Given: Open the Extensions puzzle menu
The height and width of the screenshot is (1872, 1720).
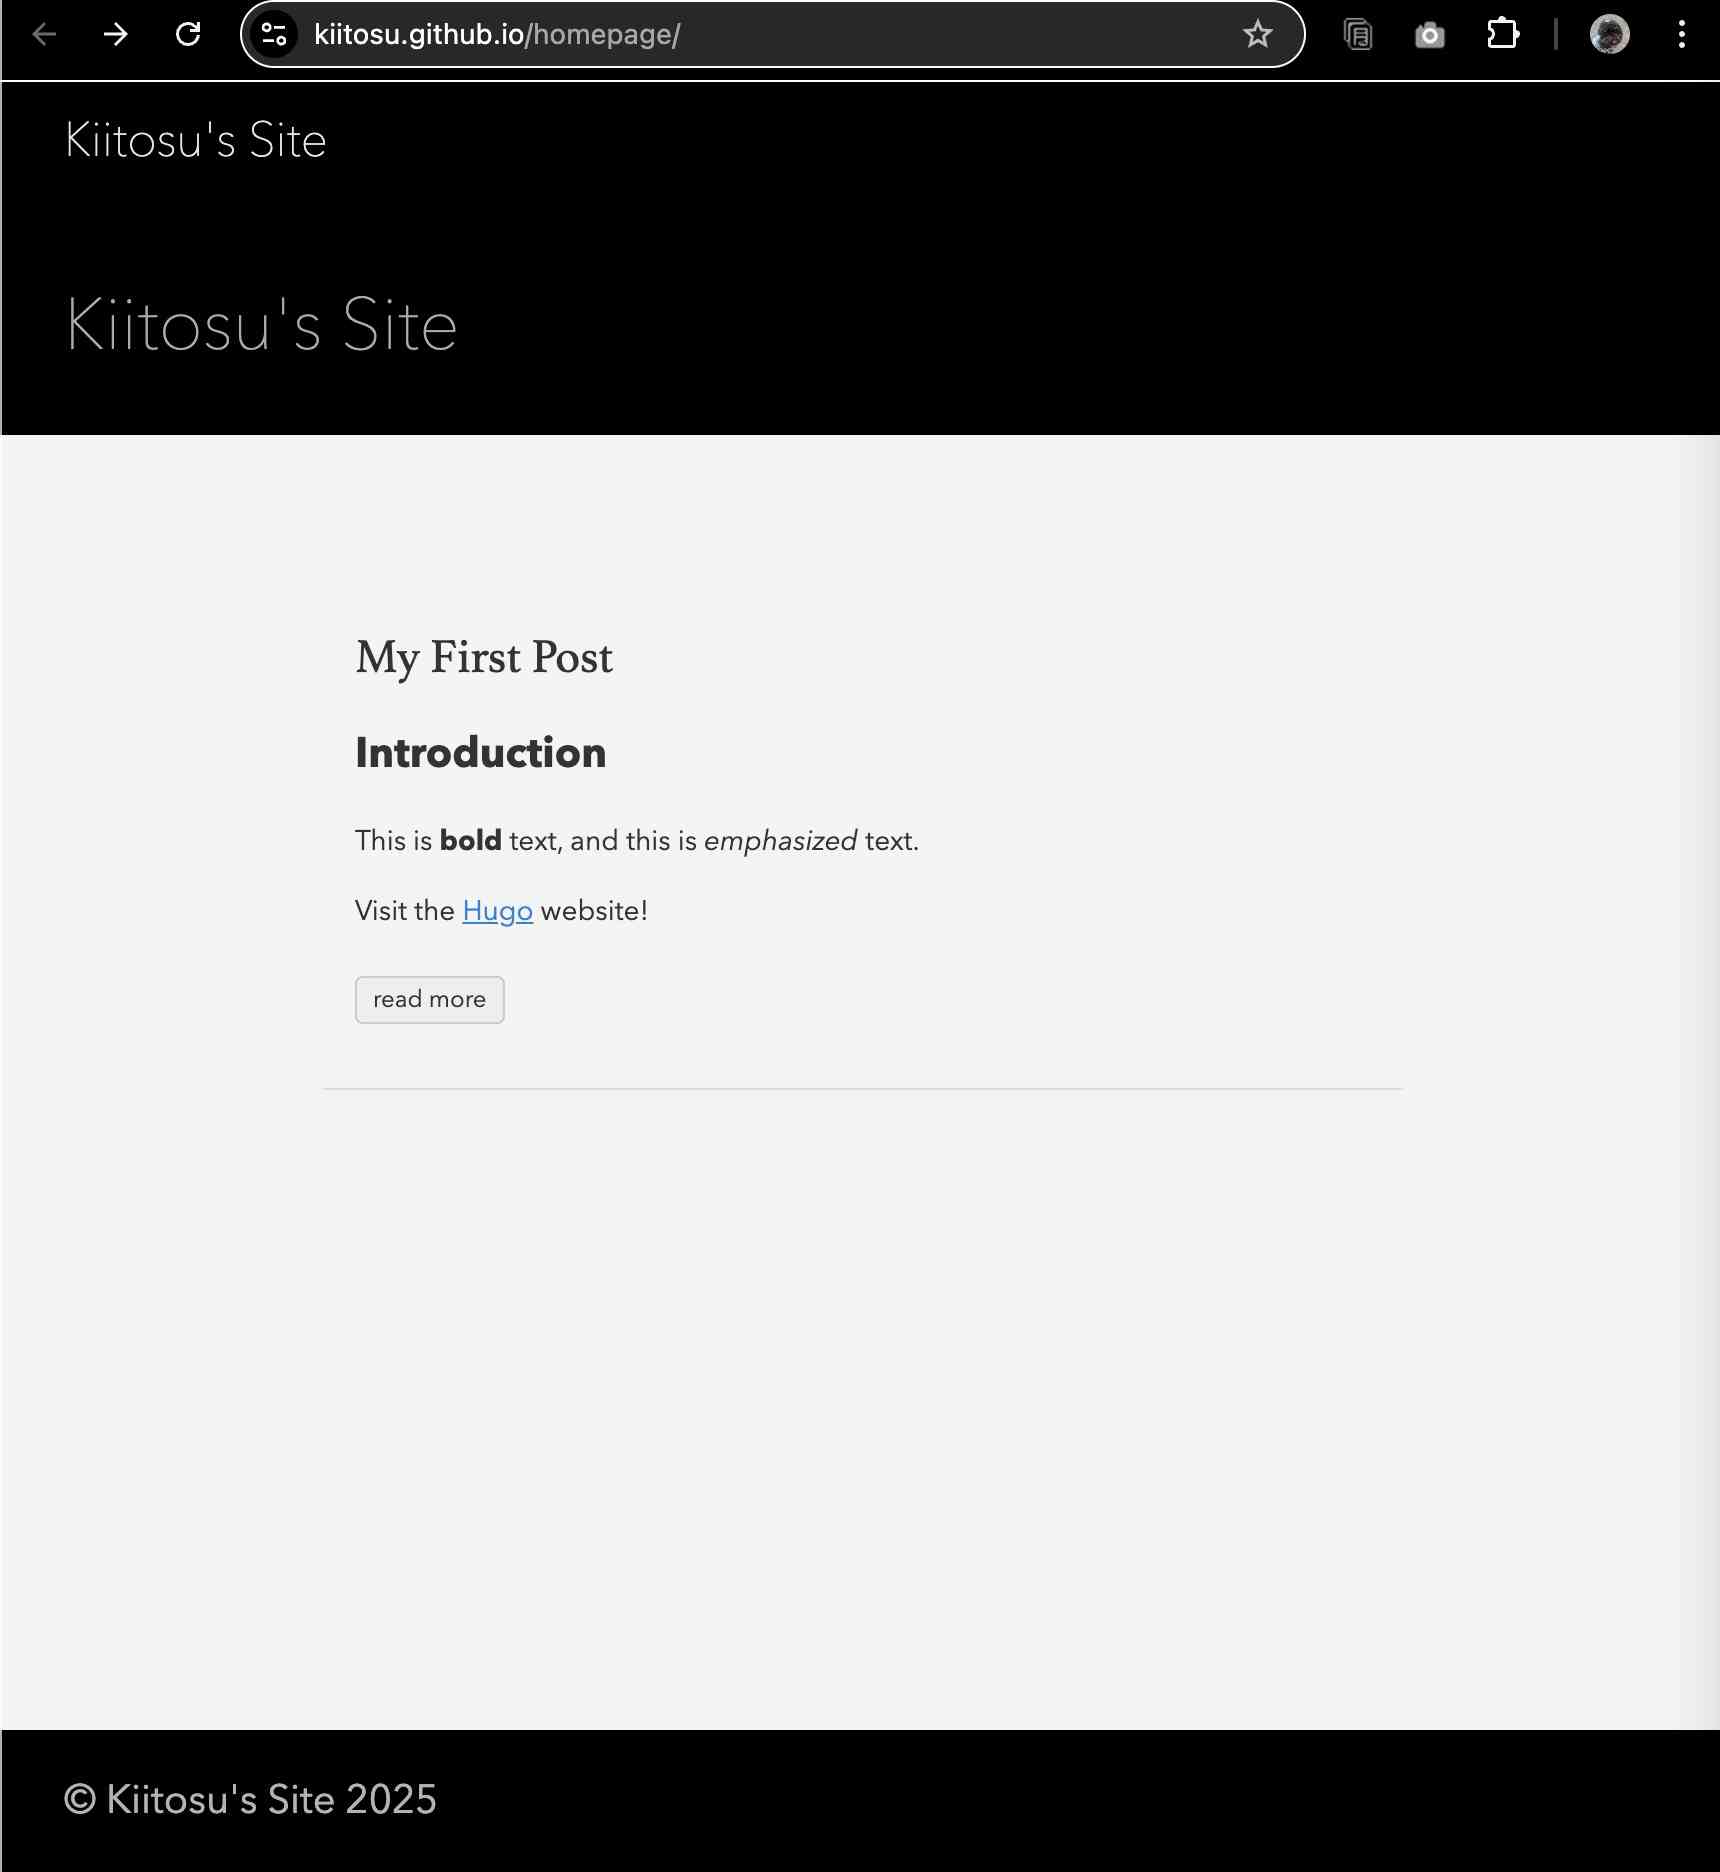Looking at the screenshot, I should coord(1502,35).
